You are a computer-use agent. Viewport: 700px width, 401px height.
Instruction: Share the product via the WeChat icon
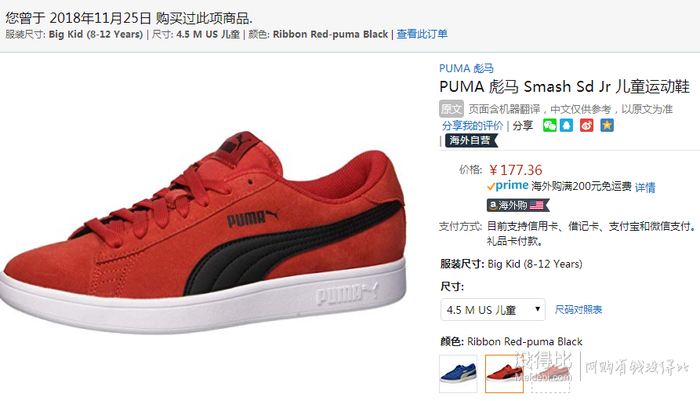pos(549,125)
